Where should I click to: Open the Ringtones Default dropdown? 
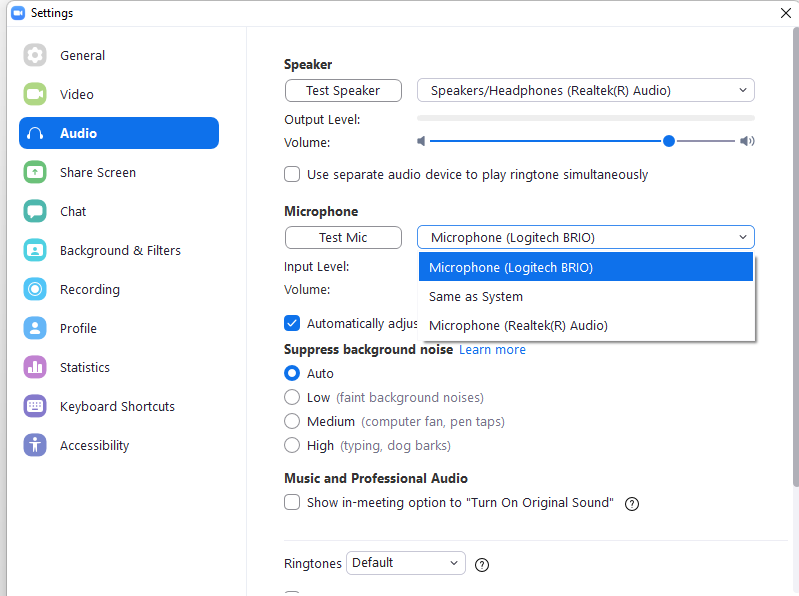click(406, 563)
